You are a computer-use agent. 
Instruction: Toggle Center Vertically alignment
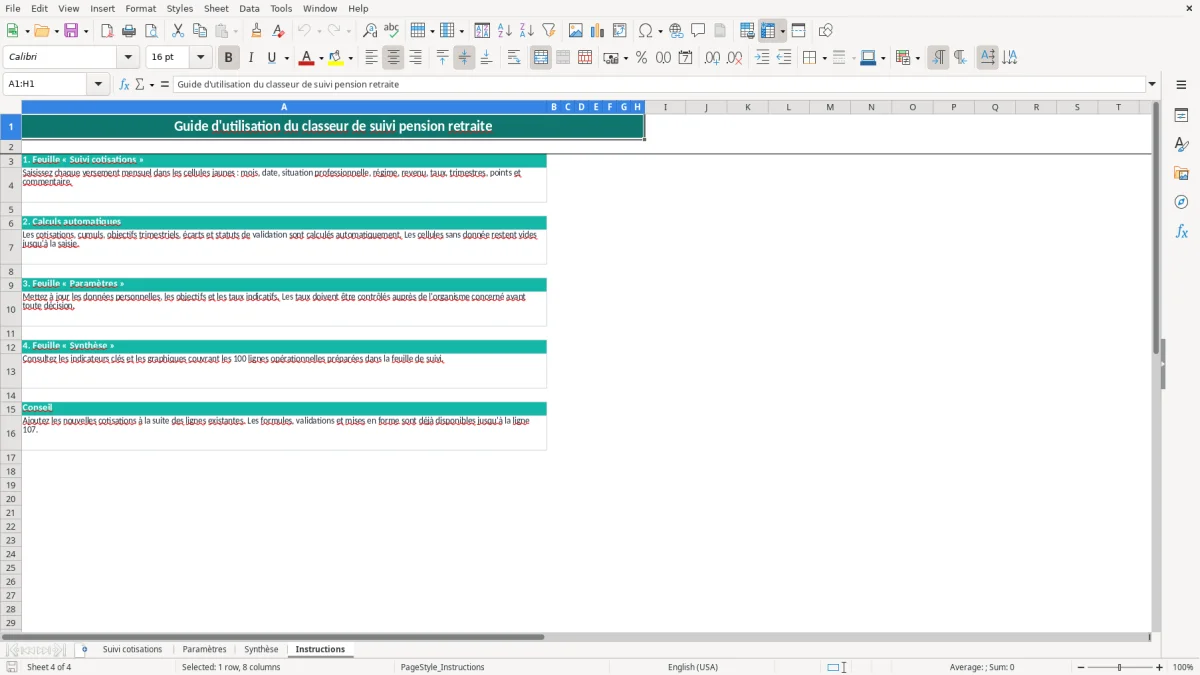(x=464, y=58)
